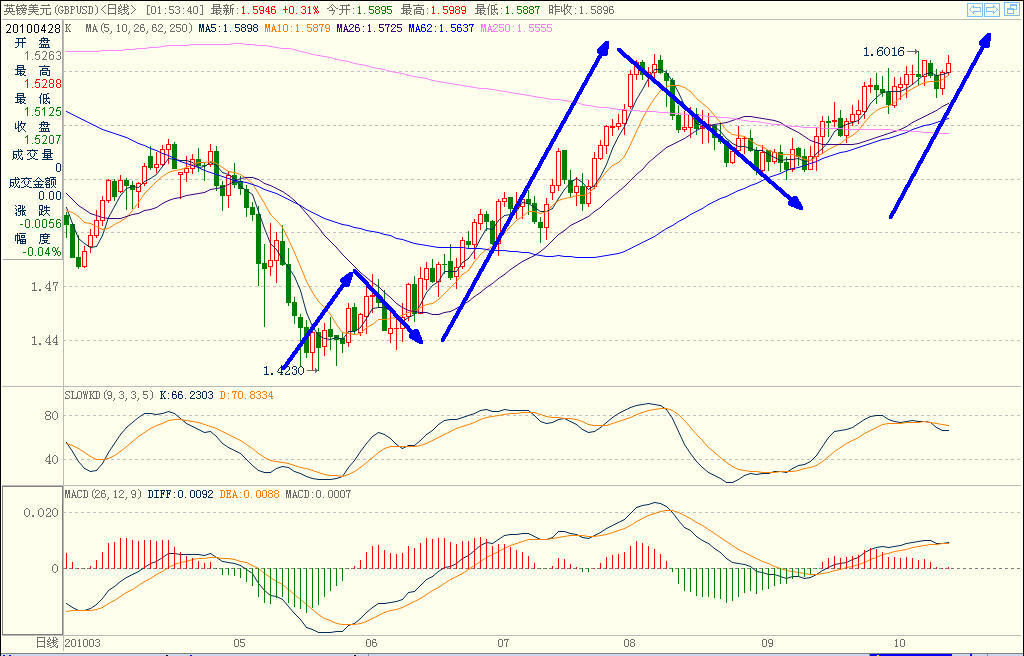Click the +0.31% change value

pos(302,10)
